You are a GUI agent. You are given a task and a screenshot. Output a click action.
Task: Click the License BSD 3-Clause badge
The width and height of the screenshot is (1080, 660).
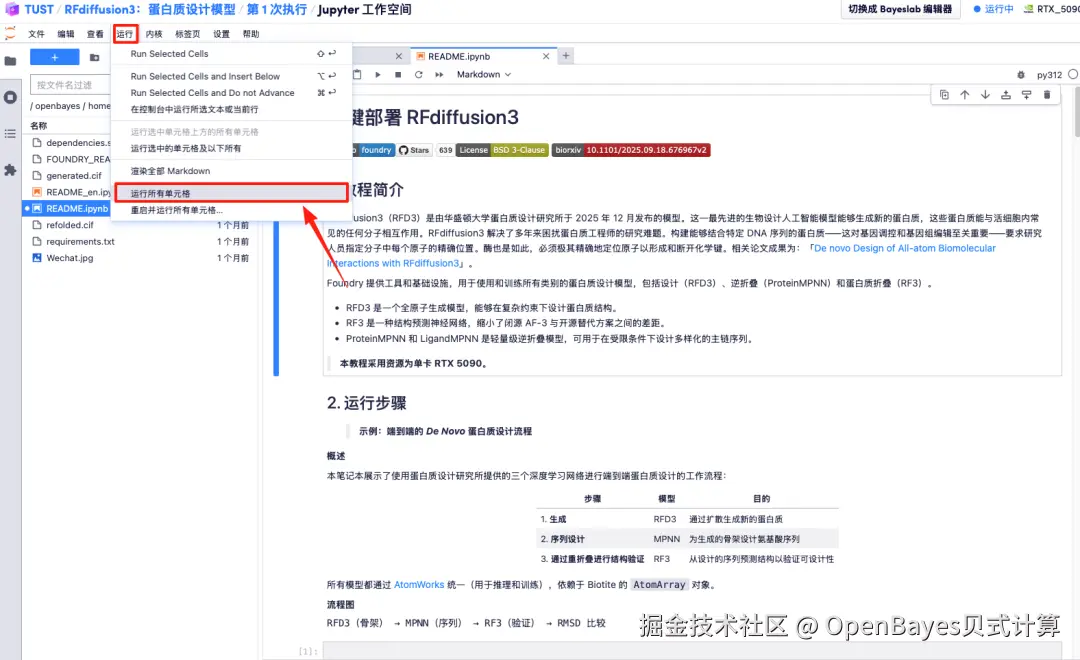click(503, 150)
